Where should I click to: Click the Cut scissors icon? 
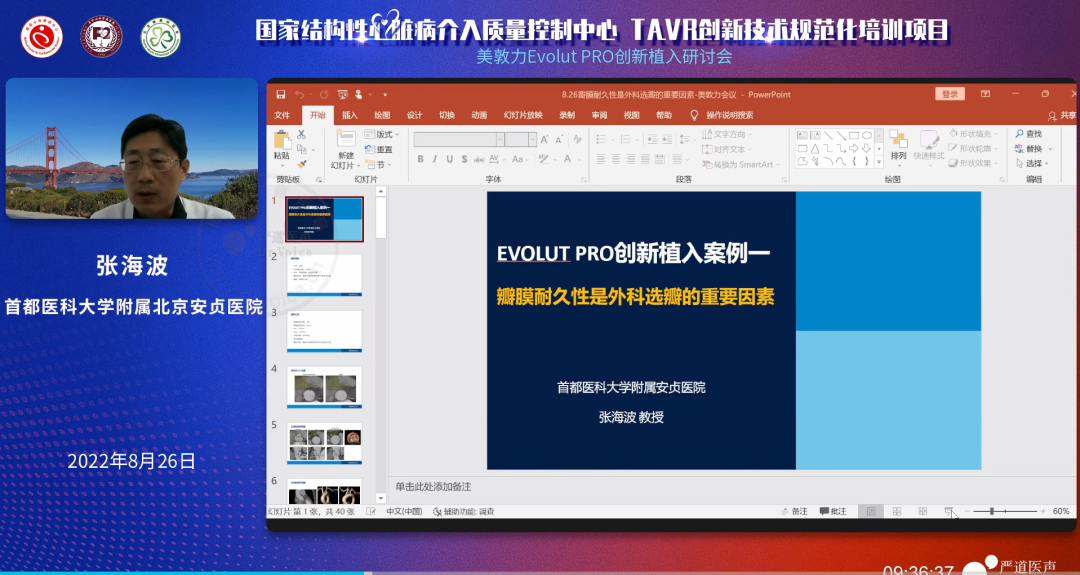coord(302,134)
